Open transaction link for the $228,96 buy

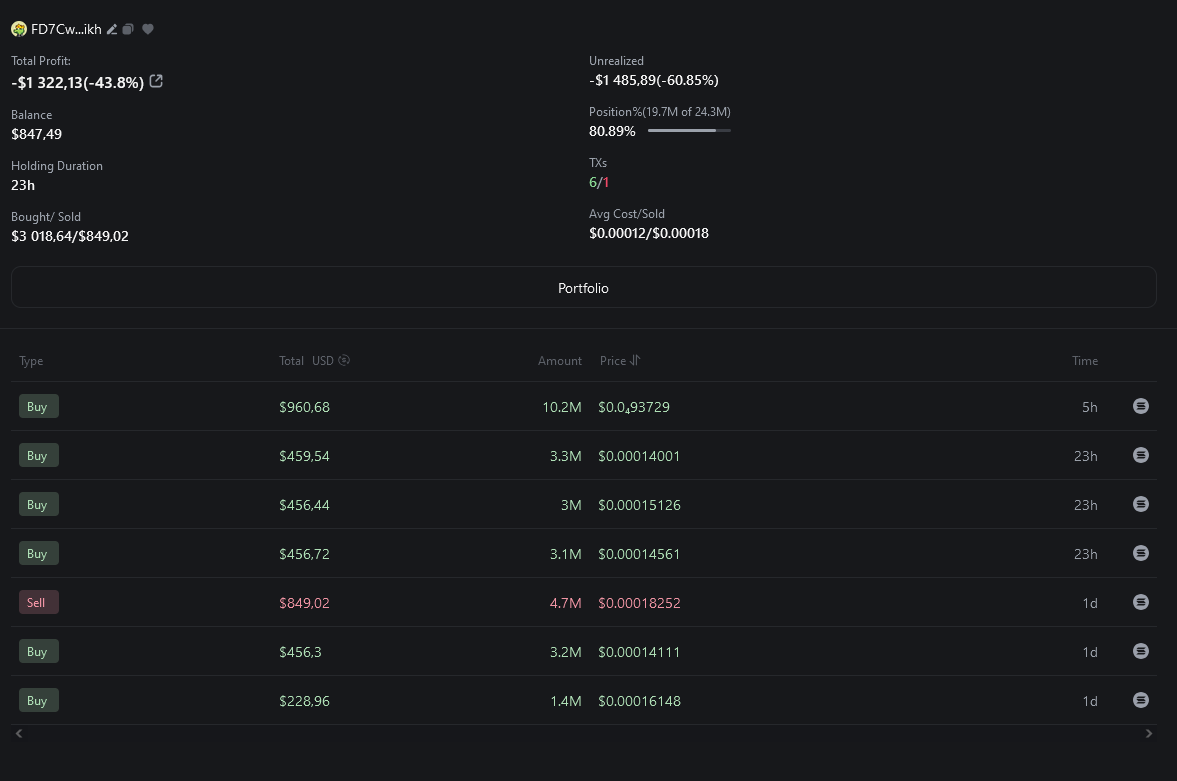[x=1140, y=700]
